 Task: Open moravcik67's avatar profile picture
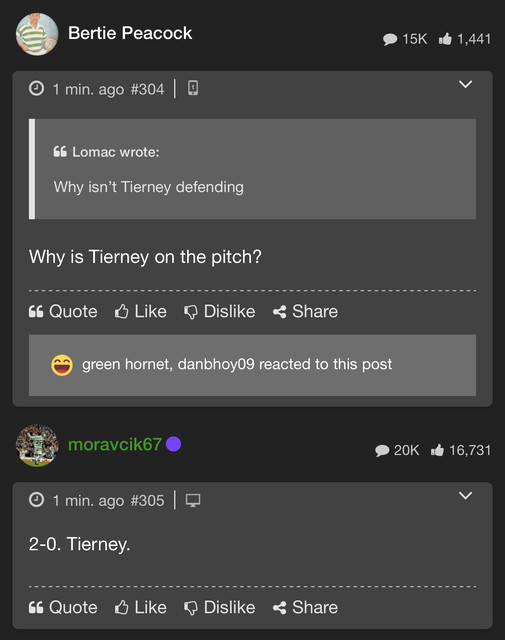pos(37,445)
